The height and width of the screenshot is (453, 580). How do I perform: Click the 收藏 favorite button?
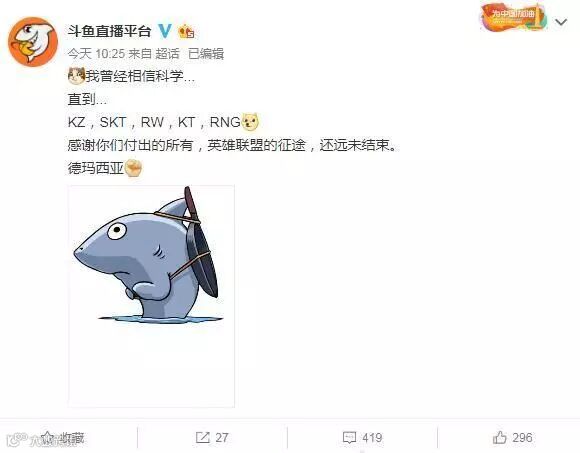(63, 438)
